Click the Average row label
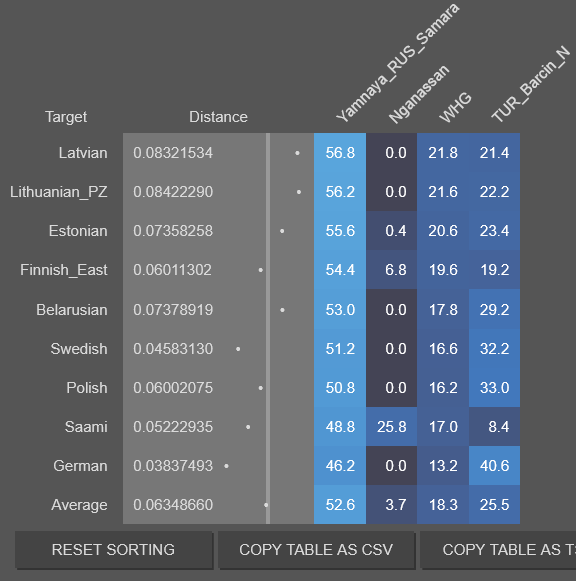576x581 pixels. (79, 505)
